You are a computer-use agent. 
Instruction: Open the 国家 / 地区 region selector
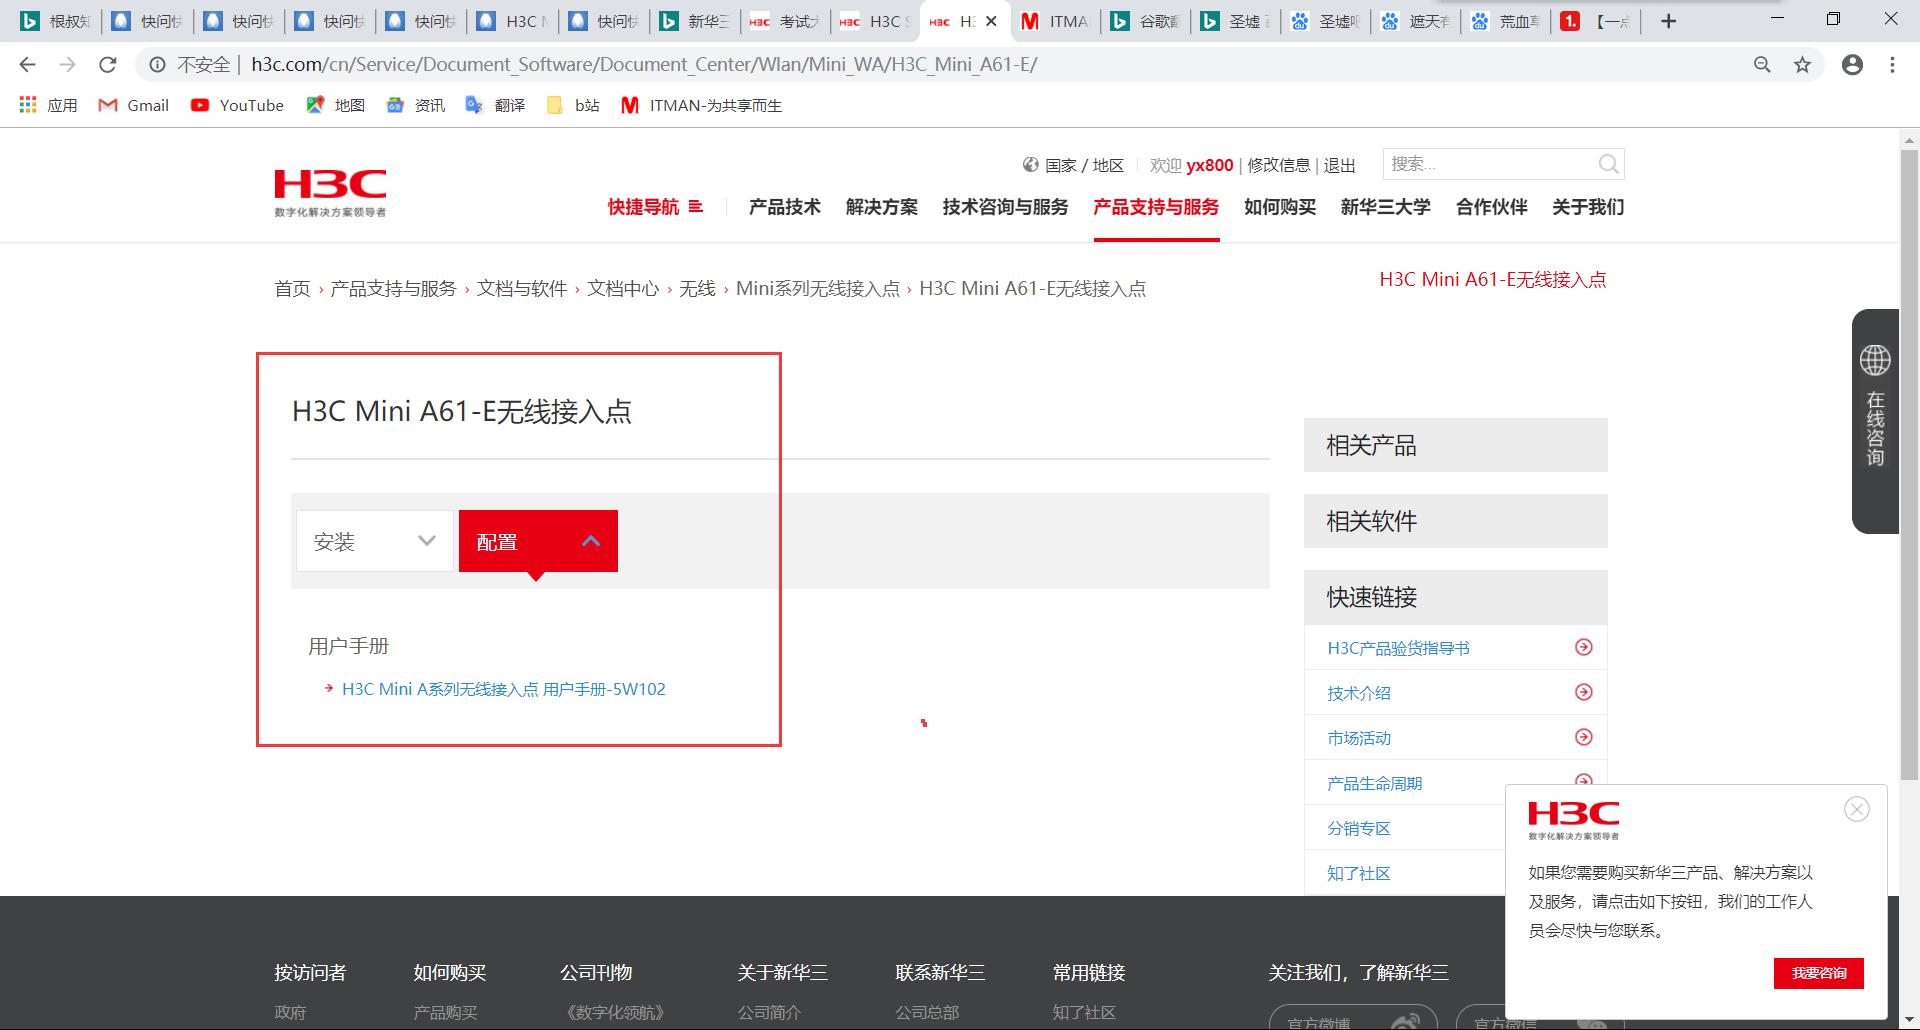point(1073,165)
